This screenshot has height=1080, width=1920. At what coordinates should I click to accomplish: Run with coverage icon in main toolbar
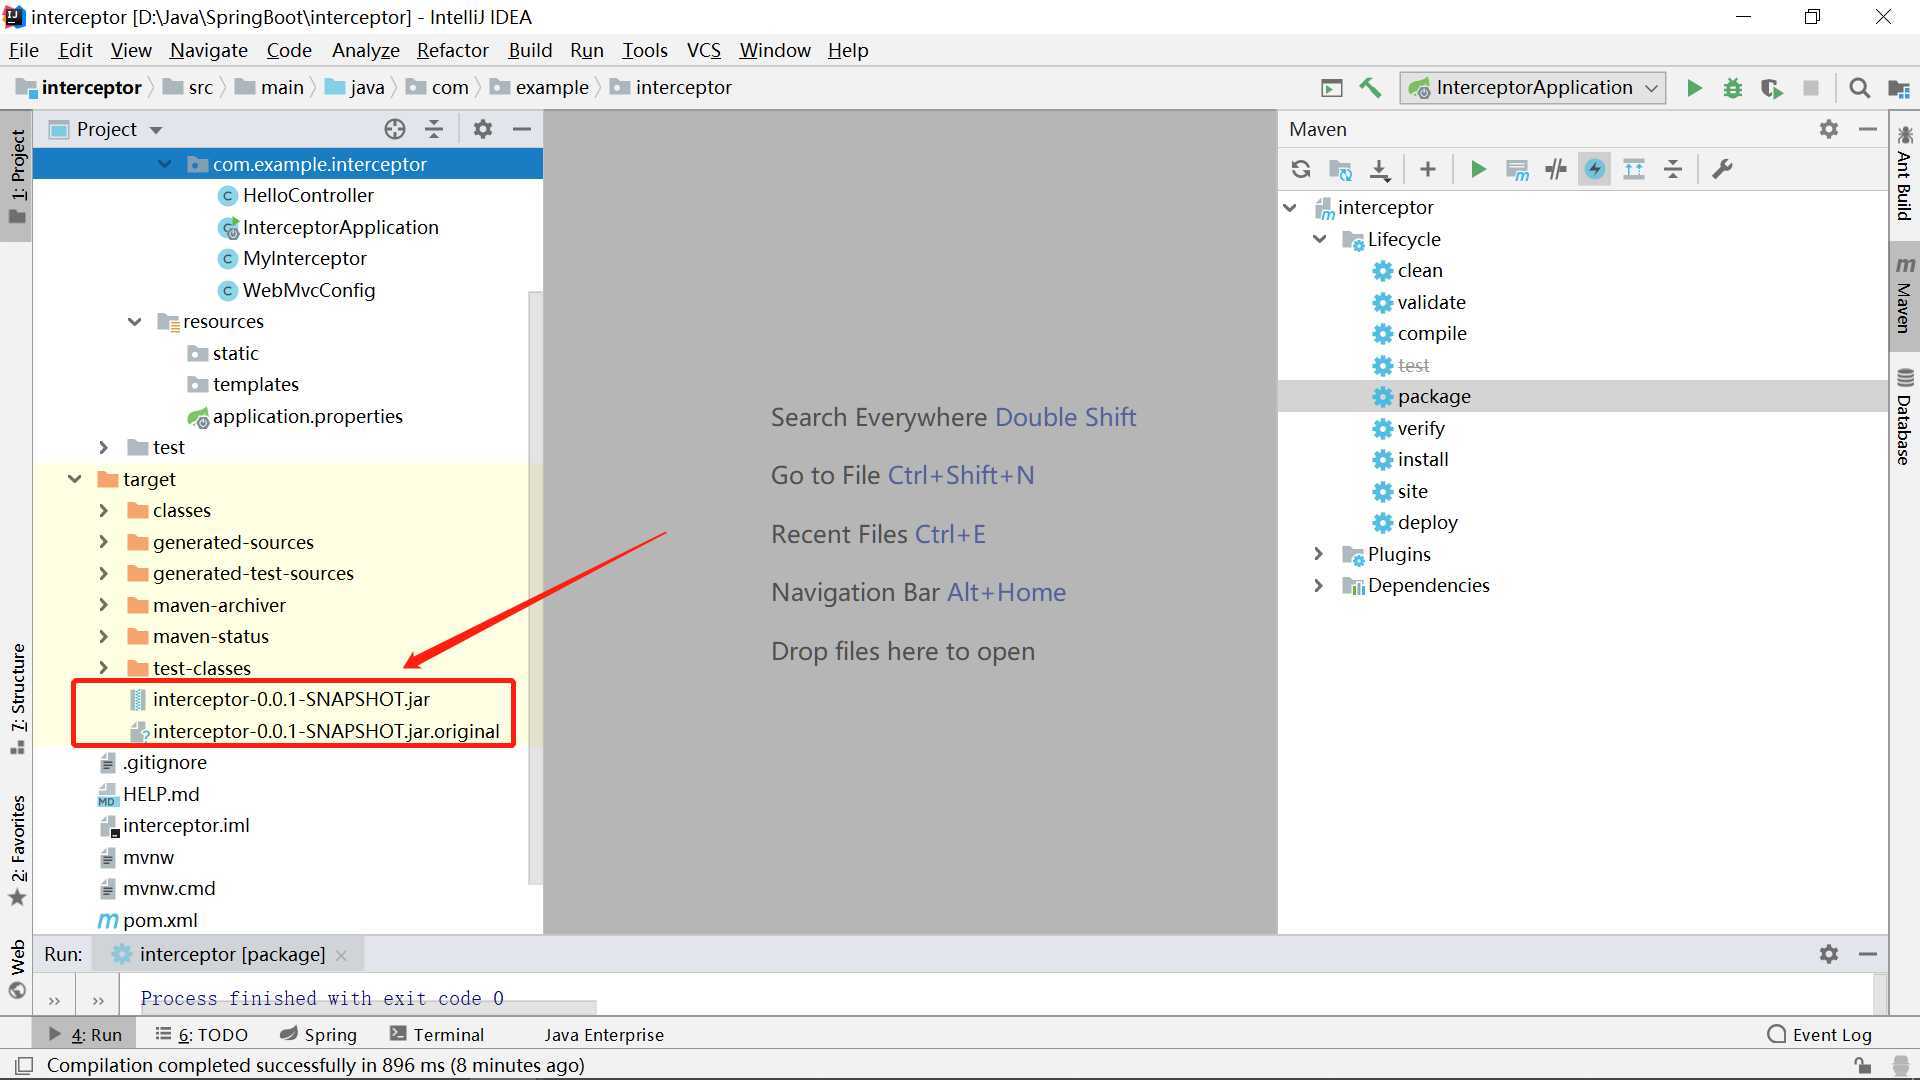click(x=1772, y=88)
